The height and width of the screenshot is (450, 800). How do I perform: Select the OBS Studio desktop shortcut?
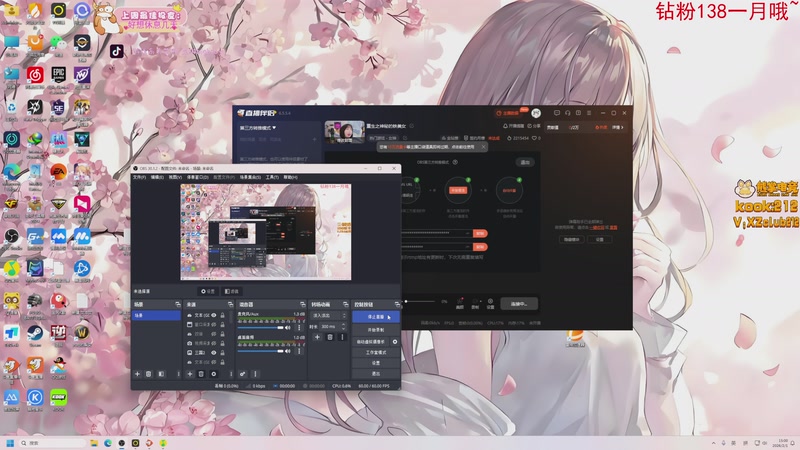pos(11,237)
